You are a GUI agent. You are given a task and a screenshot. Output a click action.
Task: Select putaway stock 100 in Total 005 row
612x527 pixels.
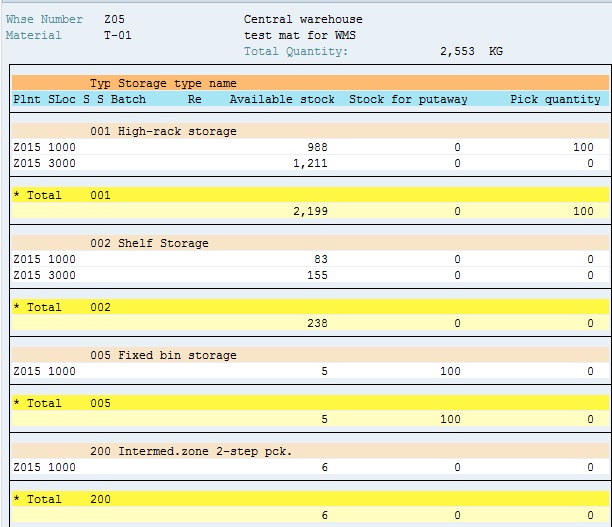(450, 419)
